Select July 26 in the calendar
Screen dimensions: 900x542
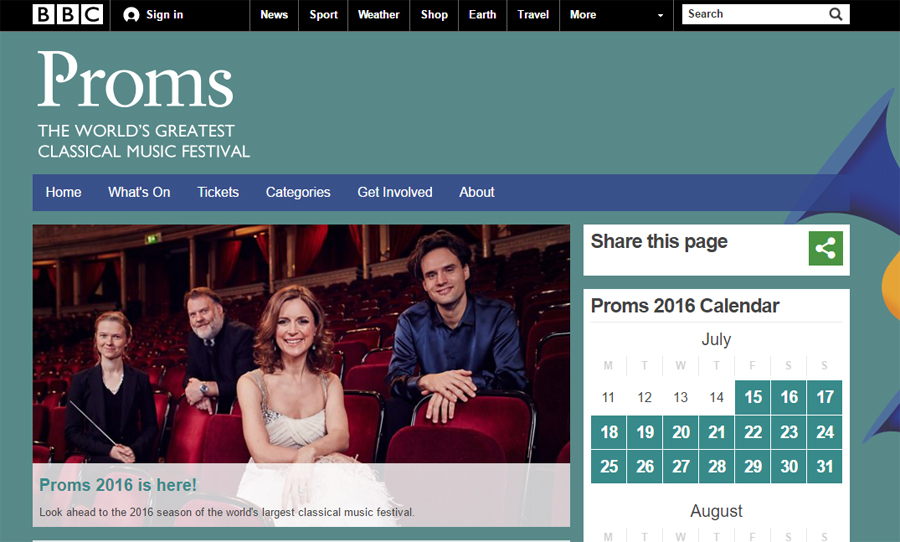[645, 466]
